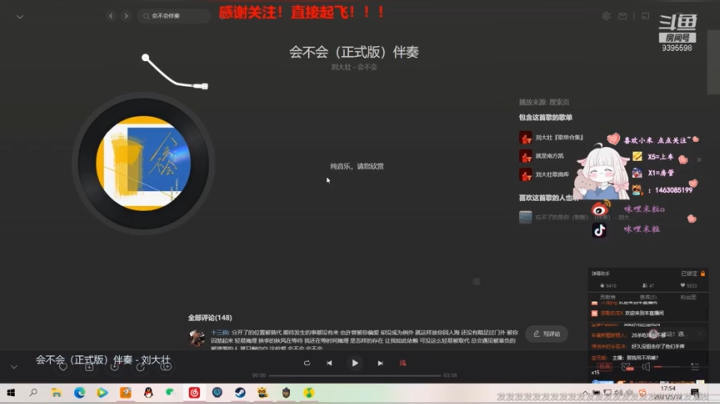Skip to next track

point(380,363)
